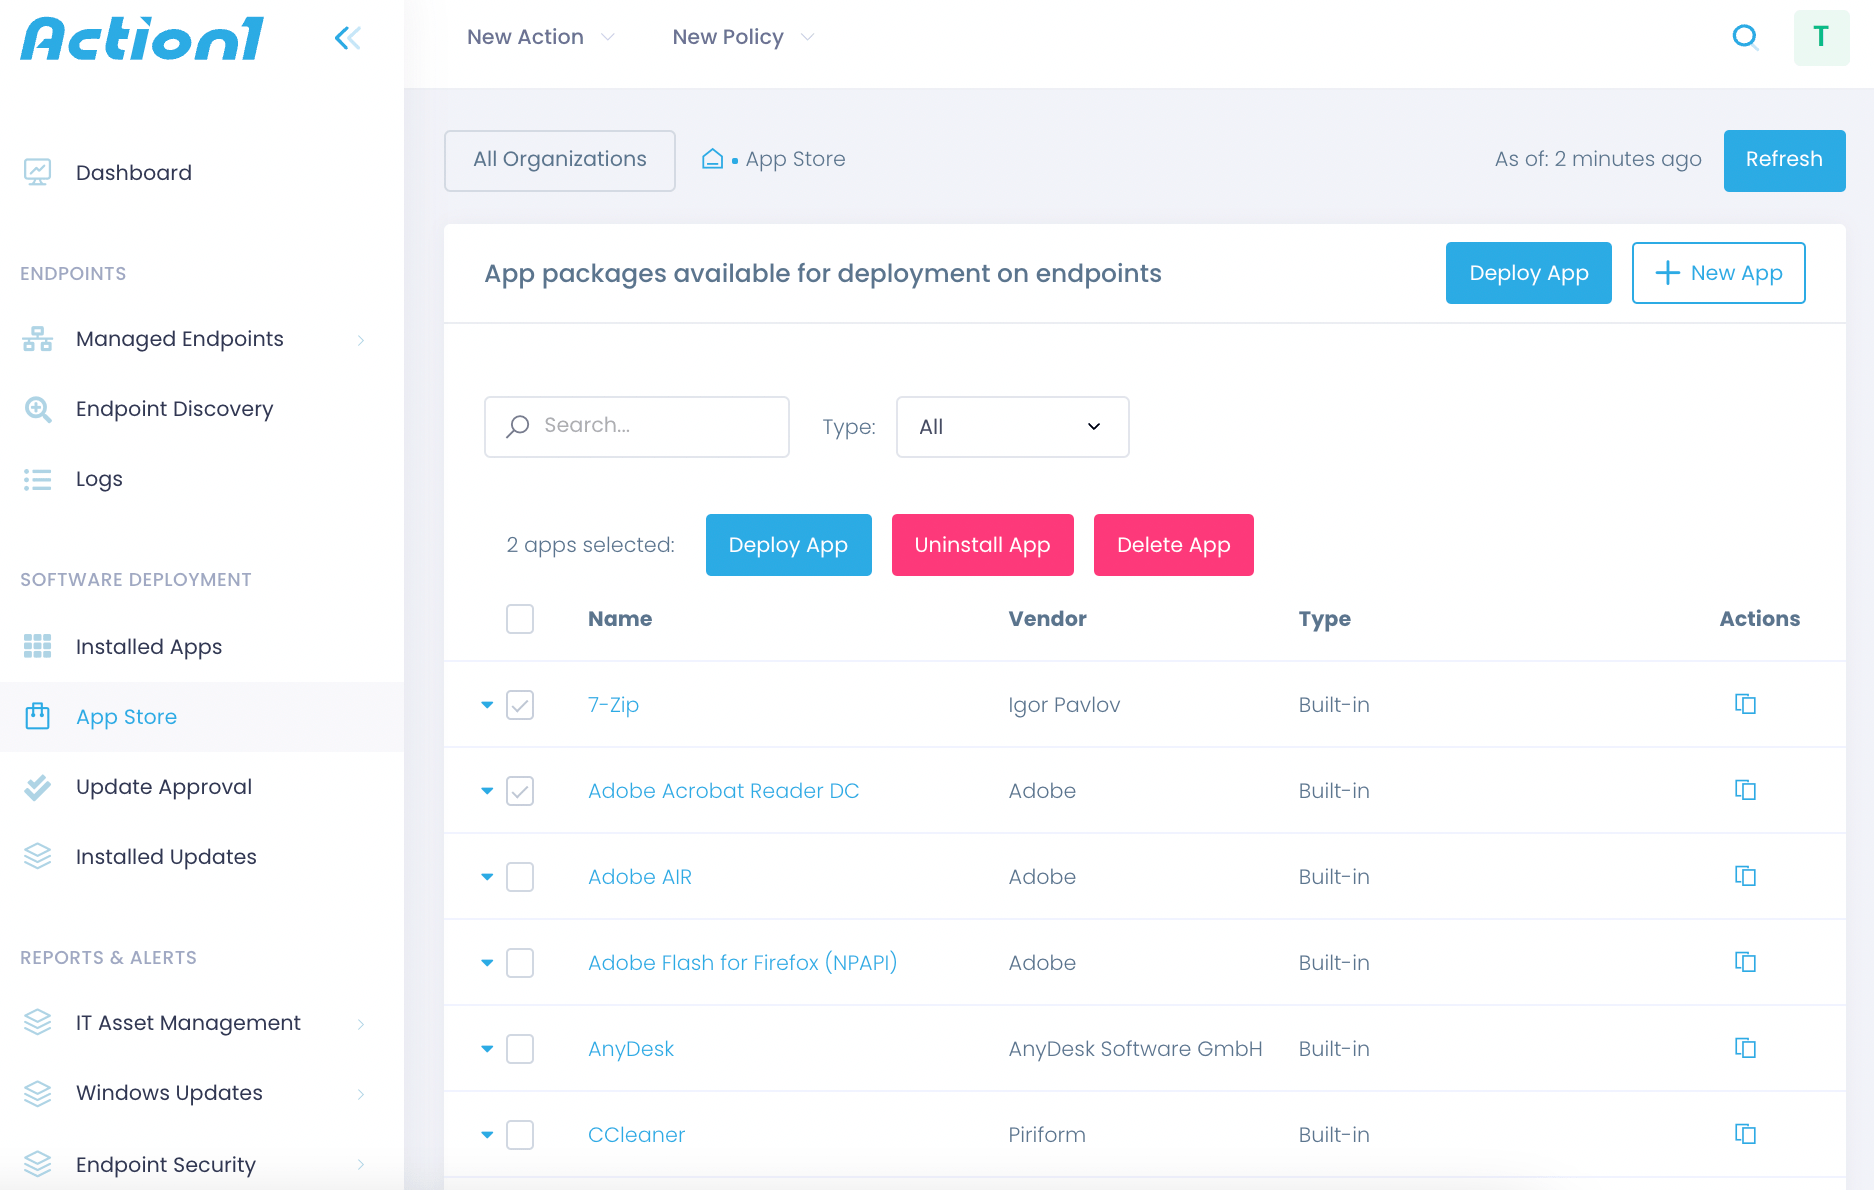1874x1190 pixels.
Task: Open the Adobe Flash for Firefox link
Action: click(x=742, y=962)
